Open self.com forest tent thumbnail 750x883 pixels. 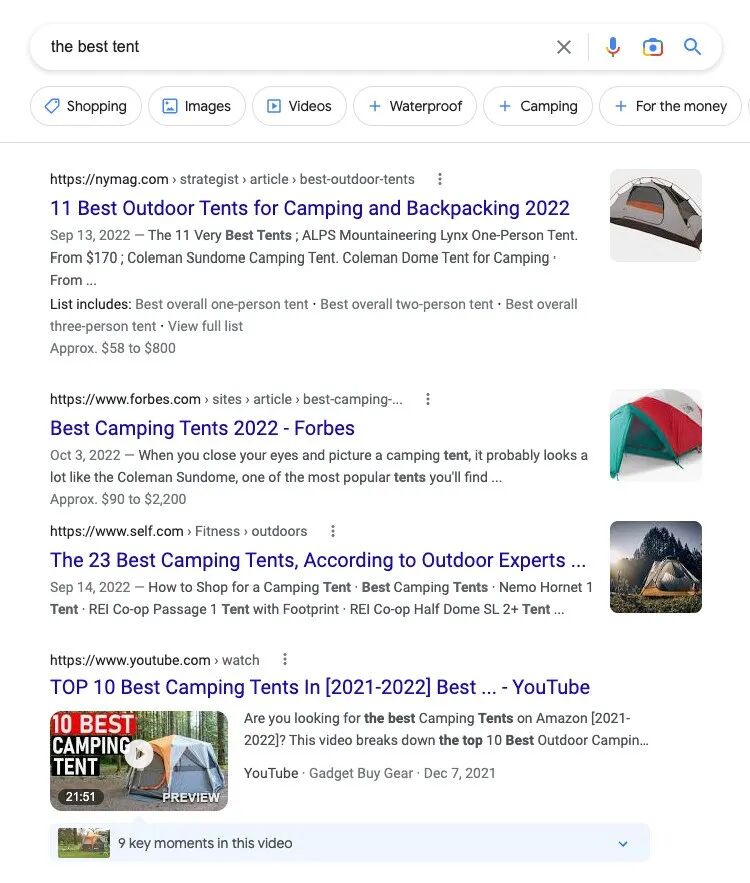pyautogui.click(x=656, y=567)
